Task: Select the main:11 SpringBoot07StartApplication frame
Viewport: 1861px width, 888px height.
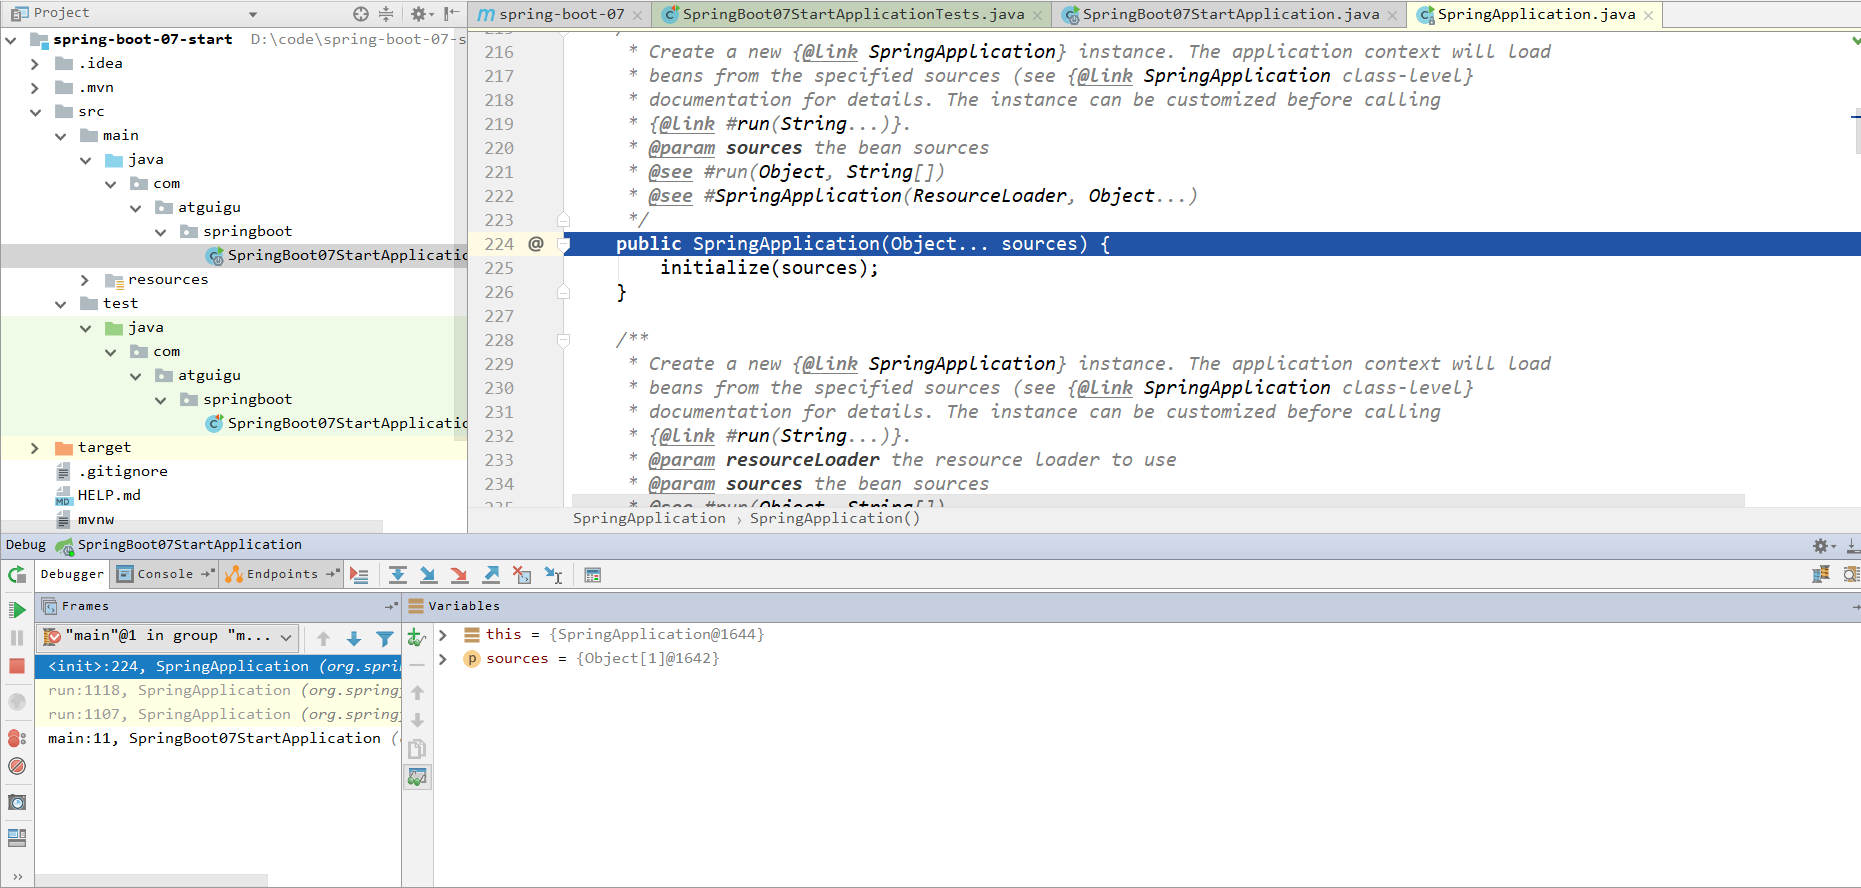Action: (220, 739)
